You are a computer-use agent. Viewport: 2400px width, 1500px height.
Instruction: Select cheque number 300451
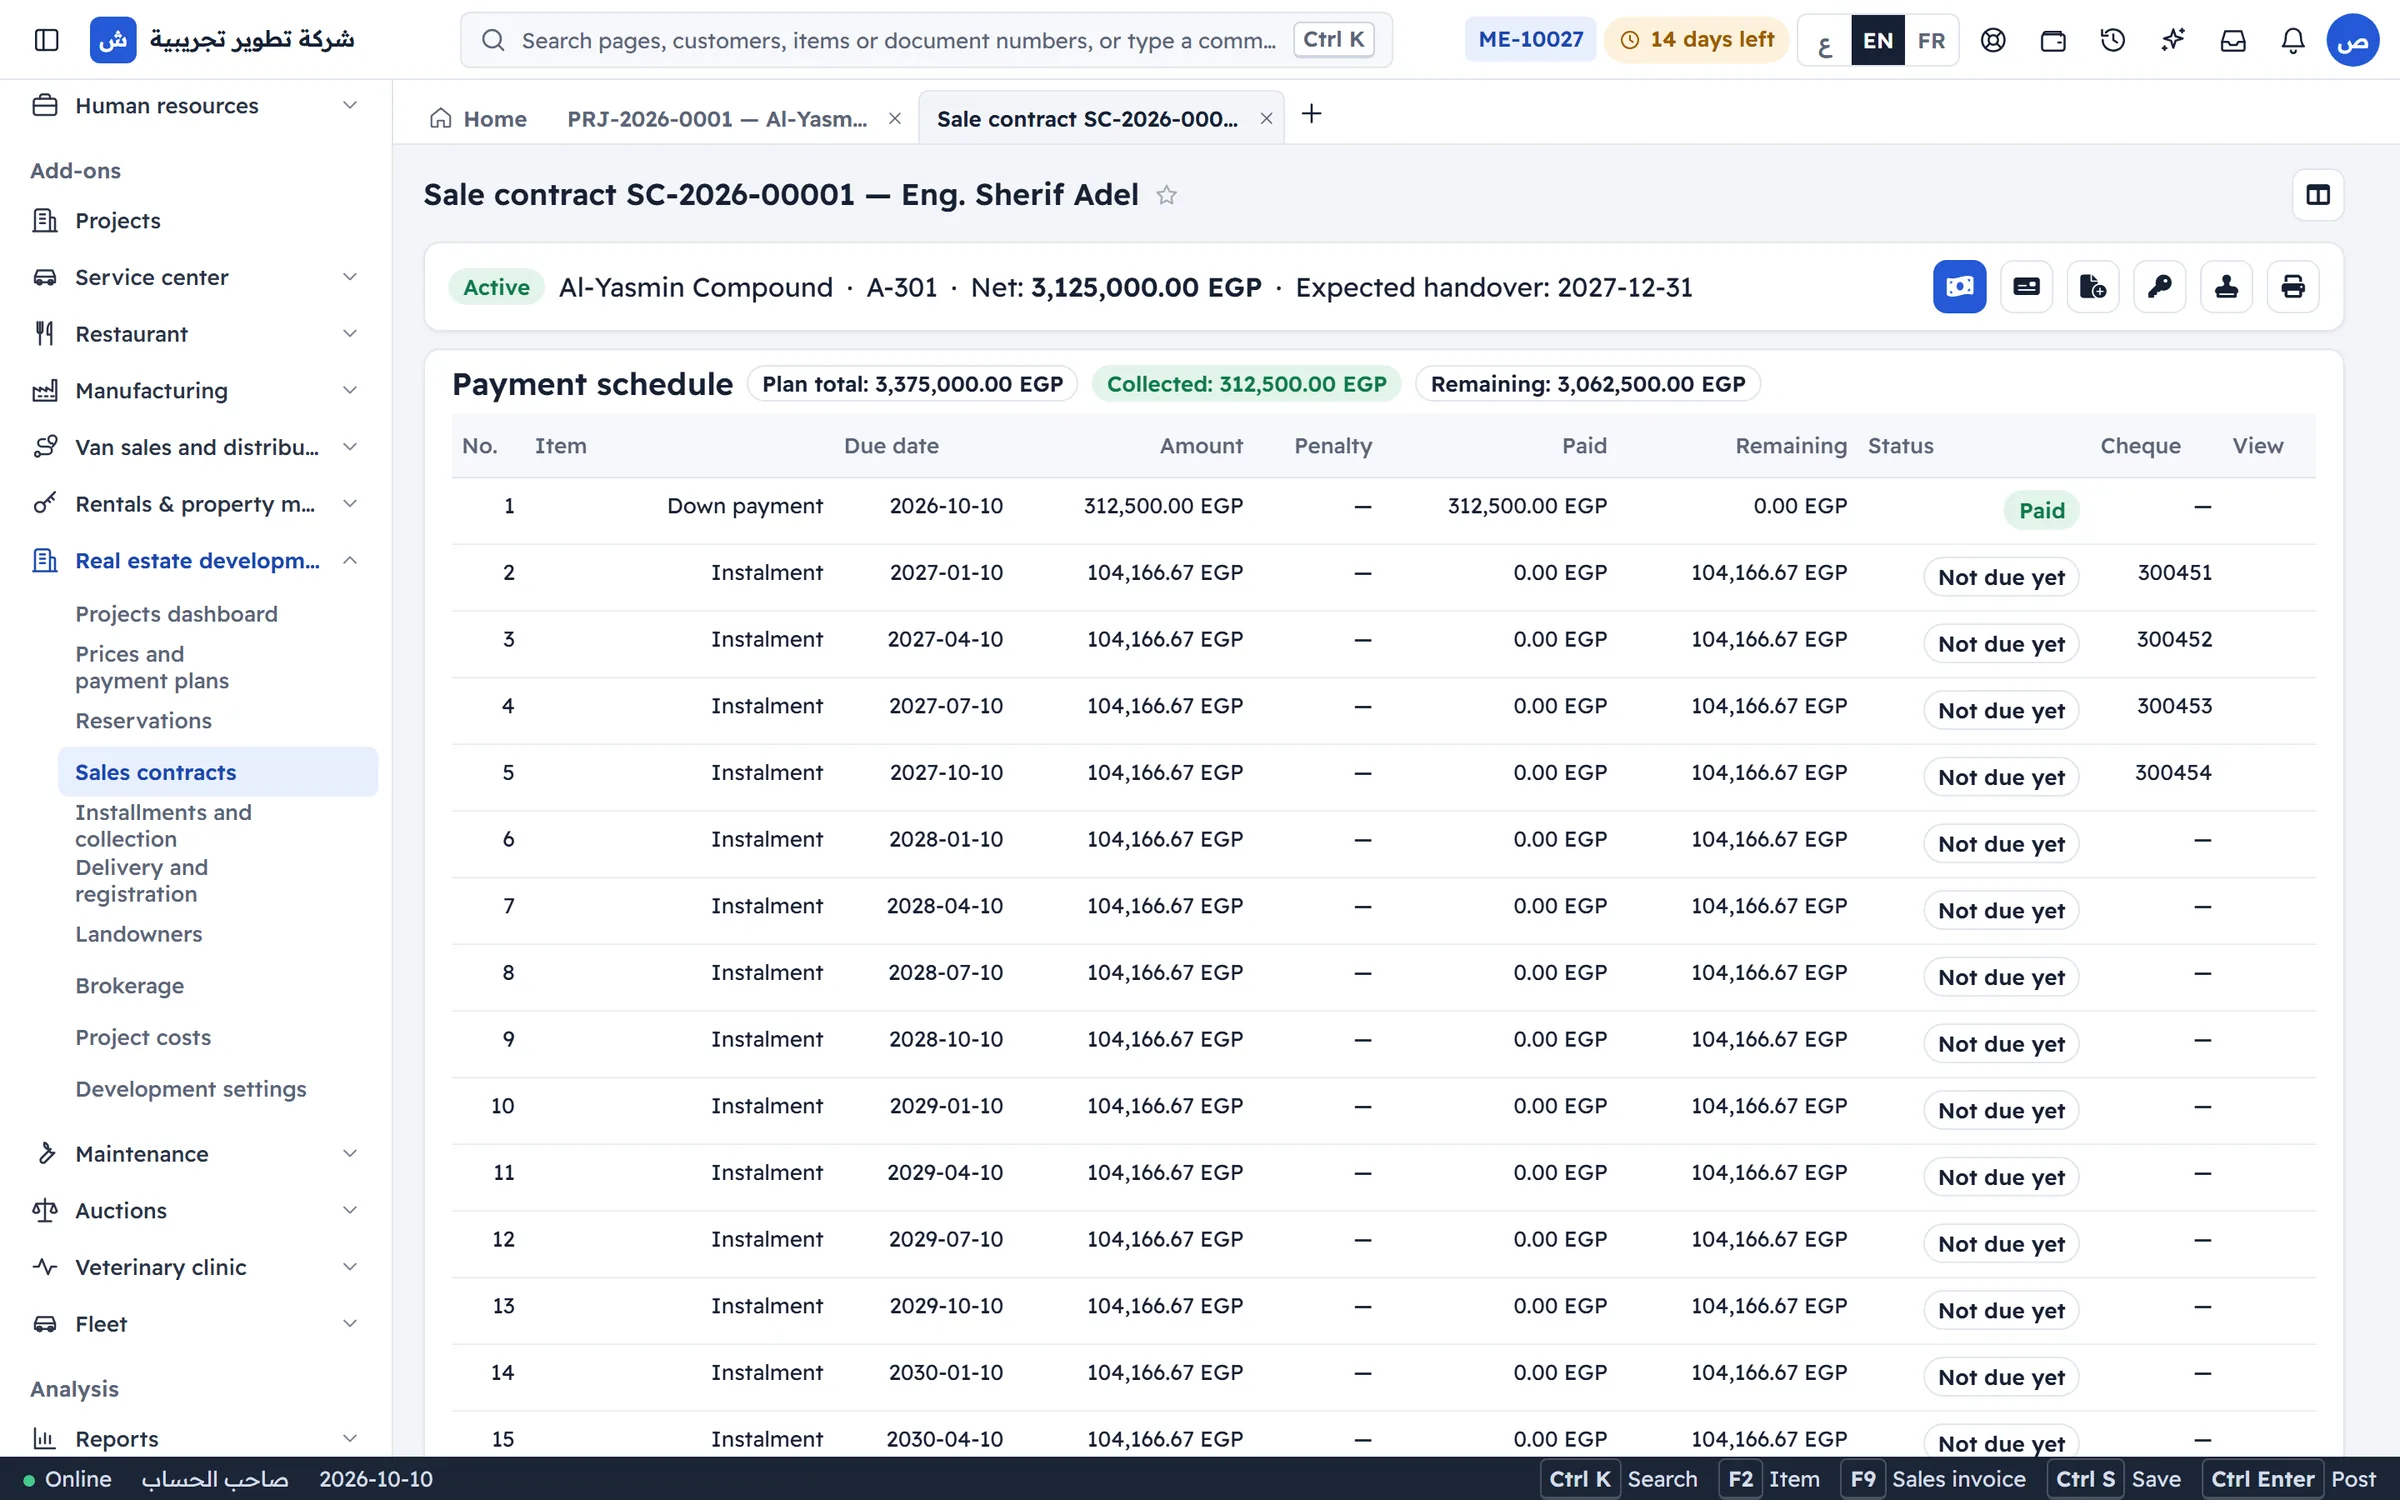pyautogui.click(x=2174, y=573)
